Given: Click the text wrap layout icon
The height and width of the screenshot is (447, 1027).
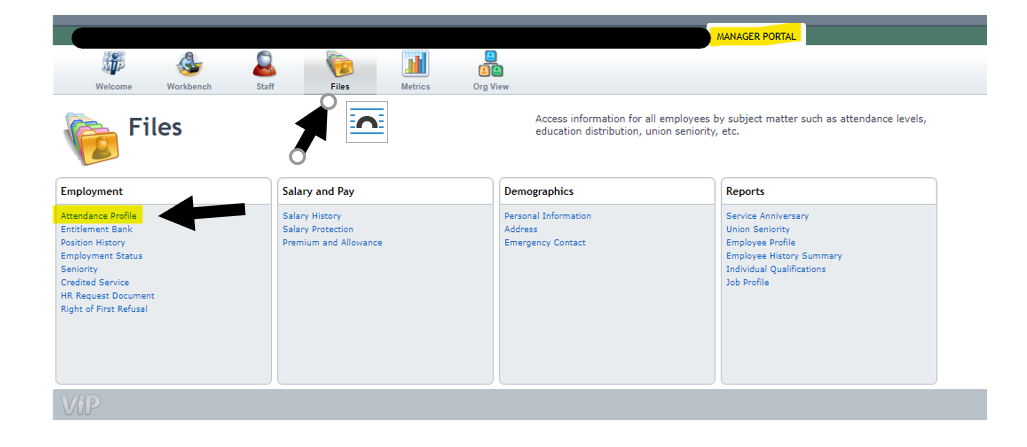Looking at the screenshot, I should tap(366, 123).
